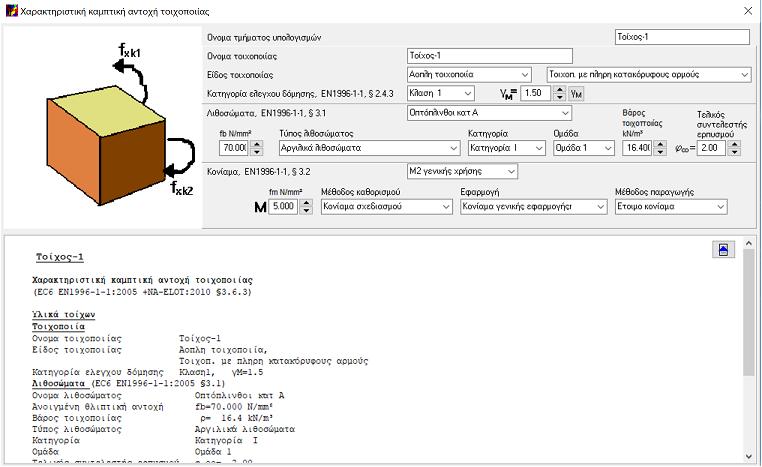
Task: Open the vertical joints type dropdown
Action: 649,74
